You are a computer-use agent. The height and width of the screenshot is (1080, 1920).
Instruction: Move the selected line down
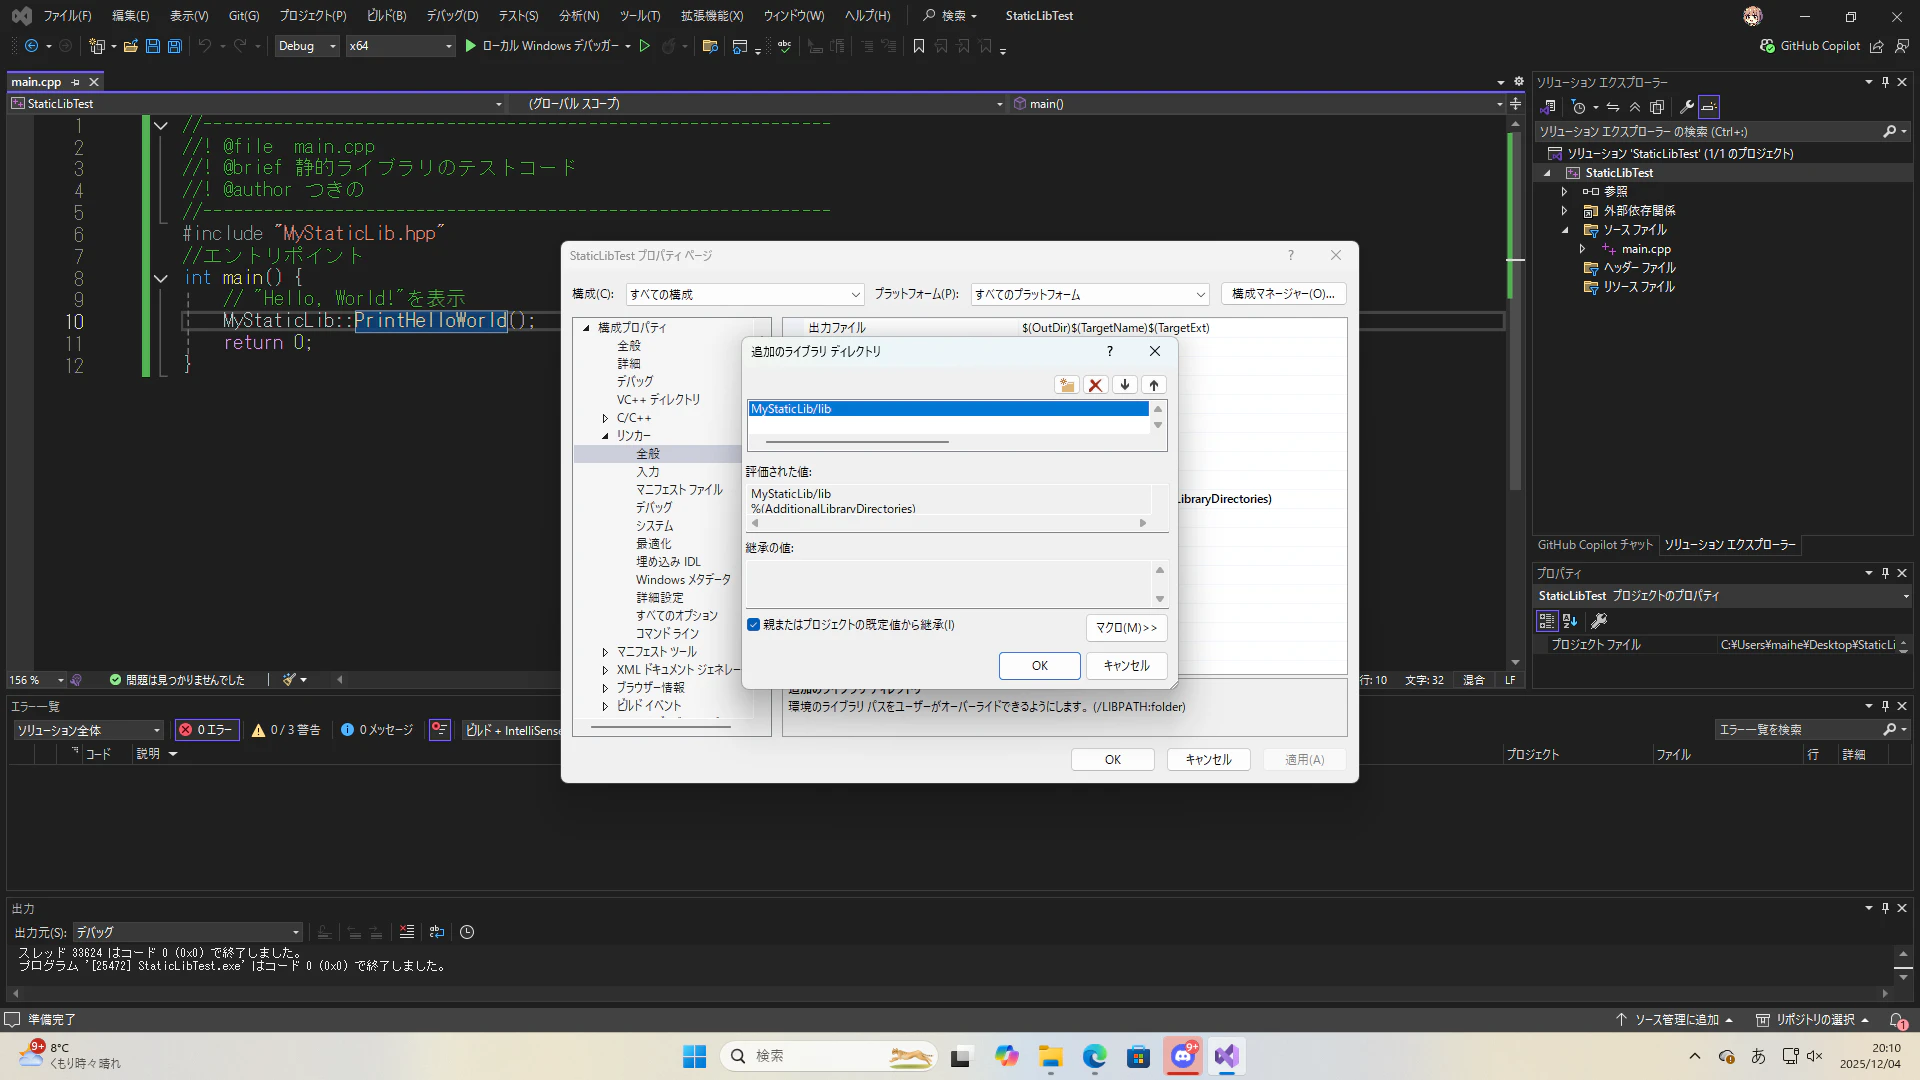pyautogui.click(x=1125, y=385)
